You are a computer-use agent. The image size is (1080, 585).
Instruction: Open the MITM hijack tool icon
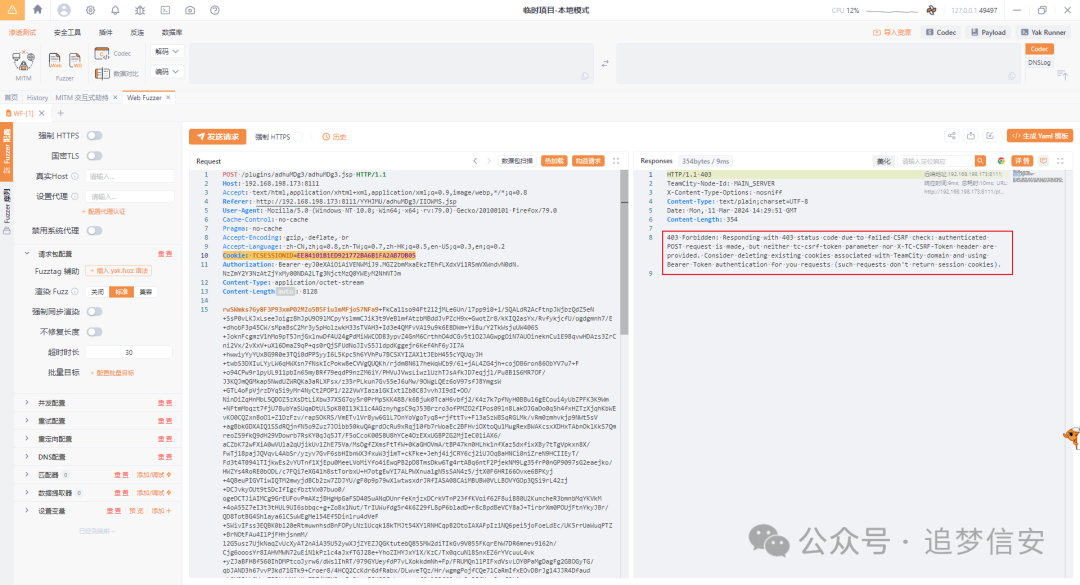tap(24, 60)
